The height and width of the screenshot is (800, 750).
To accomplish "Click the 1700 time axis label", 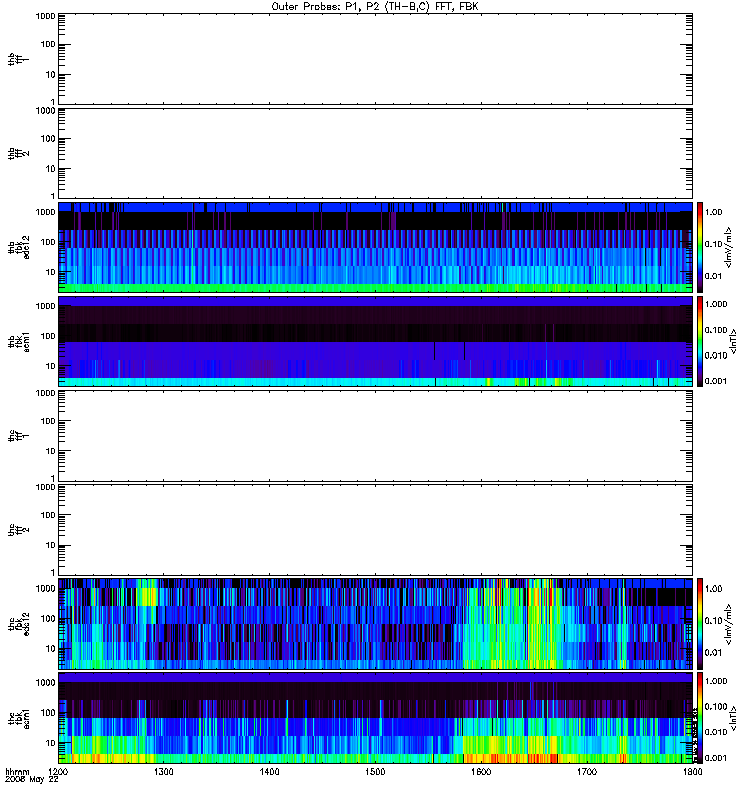I will [587, 771].
